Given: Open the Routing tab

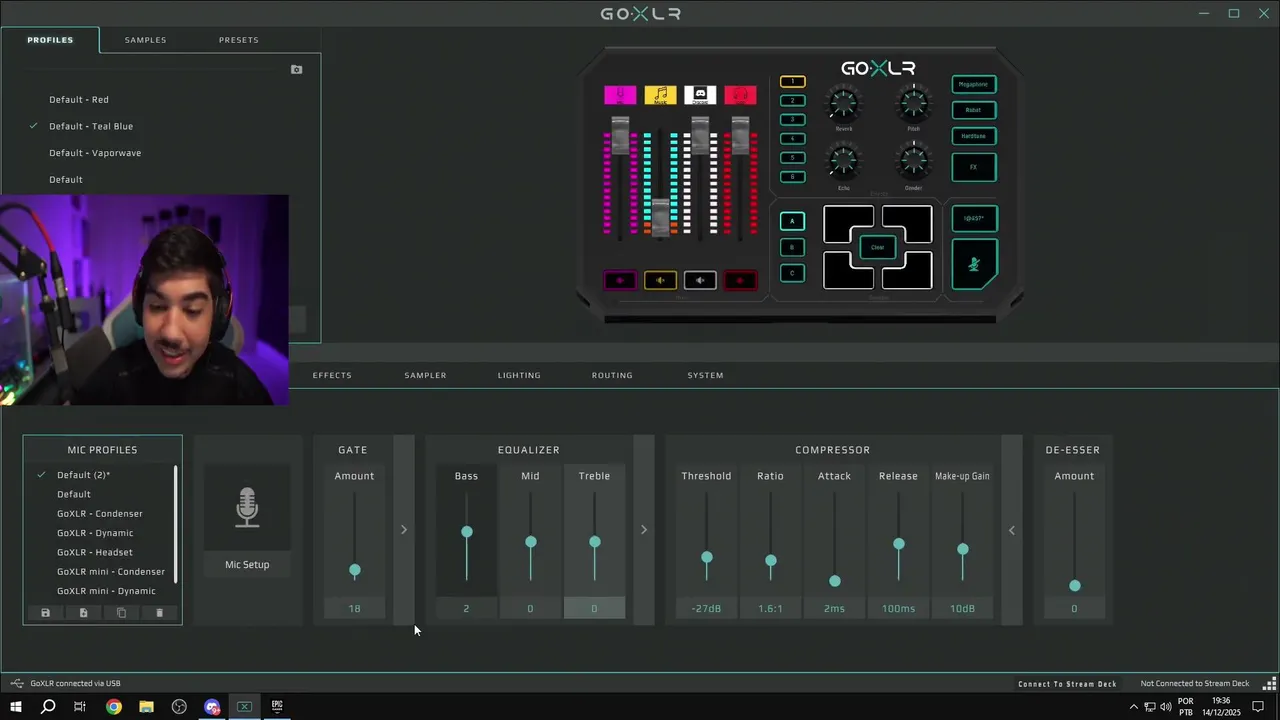Looking at the screenshot, I should pos(612,375).
